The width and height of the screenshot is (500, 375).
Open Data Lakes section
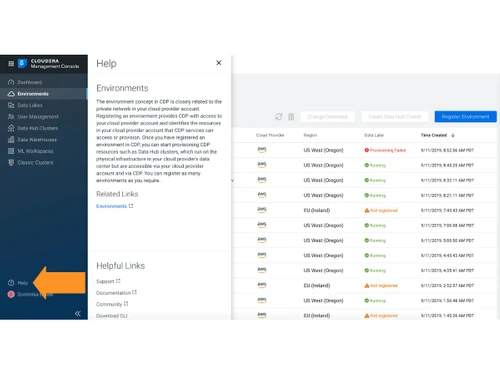click(30, 105)
